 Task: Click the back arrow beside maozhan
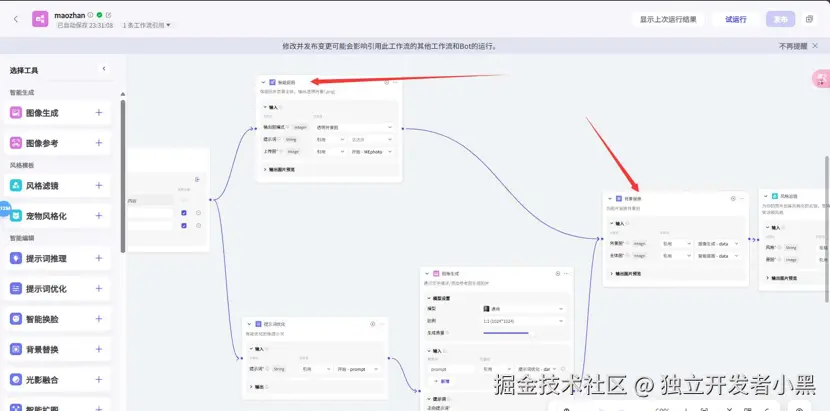click(14, 19)
